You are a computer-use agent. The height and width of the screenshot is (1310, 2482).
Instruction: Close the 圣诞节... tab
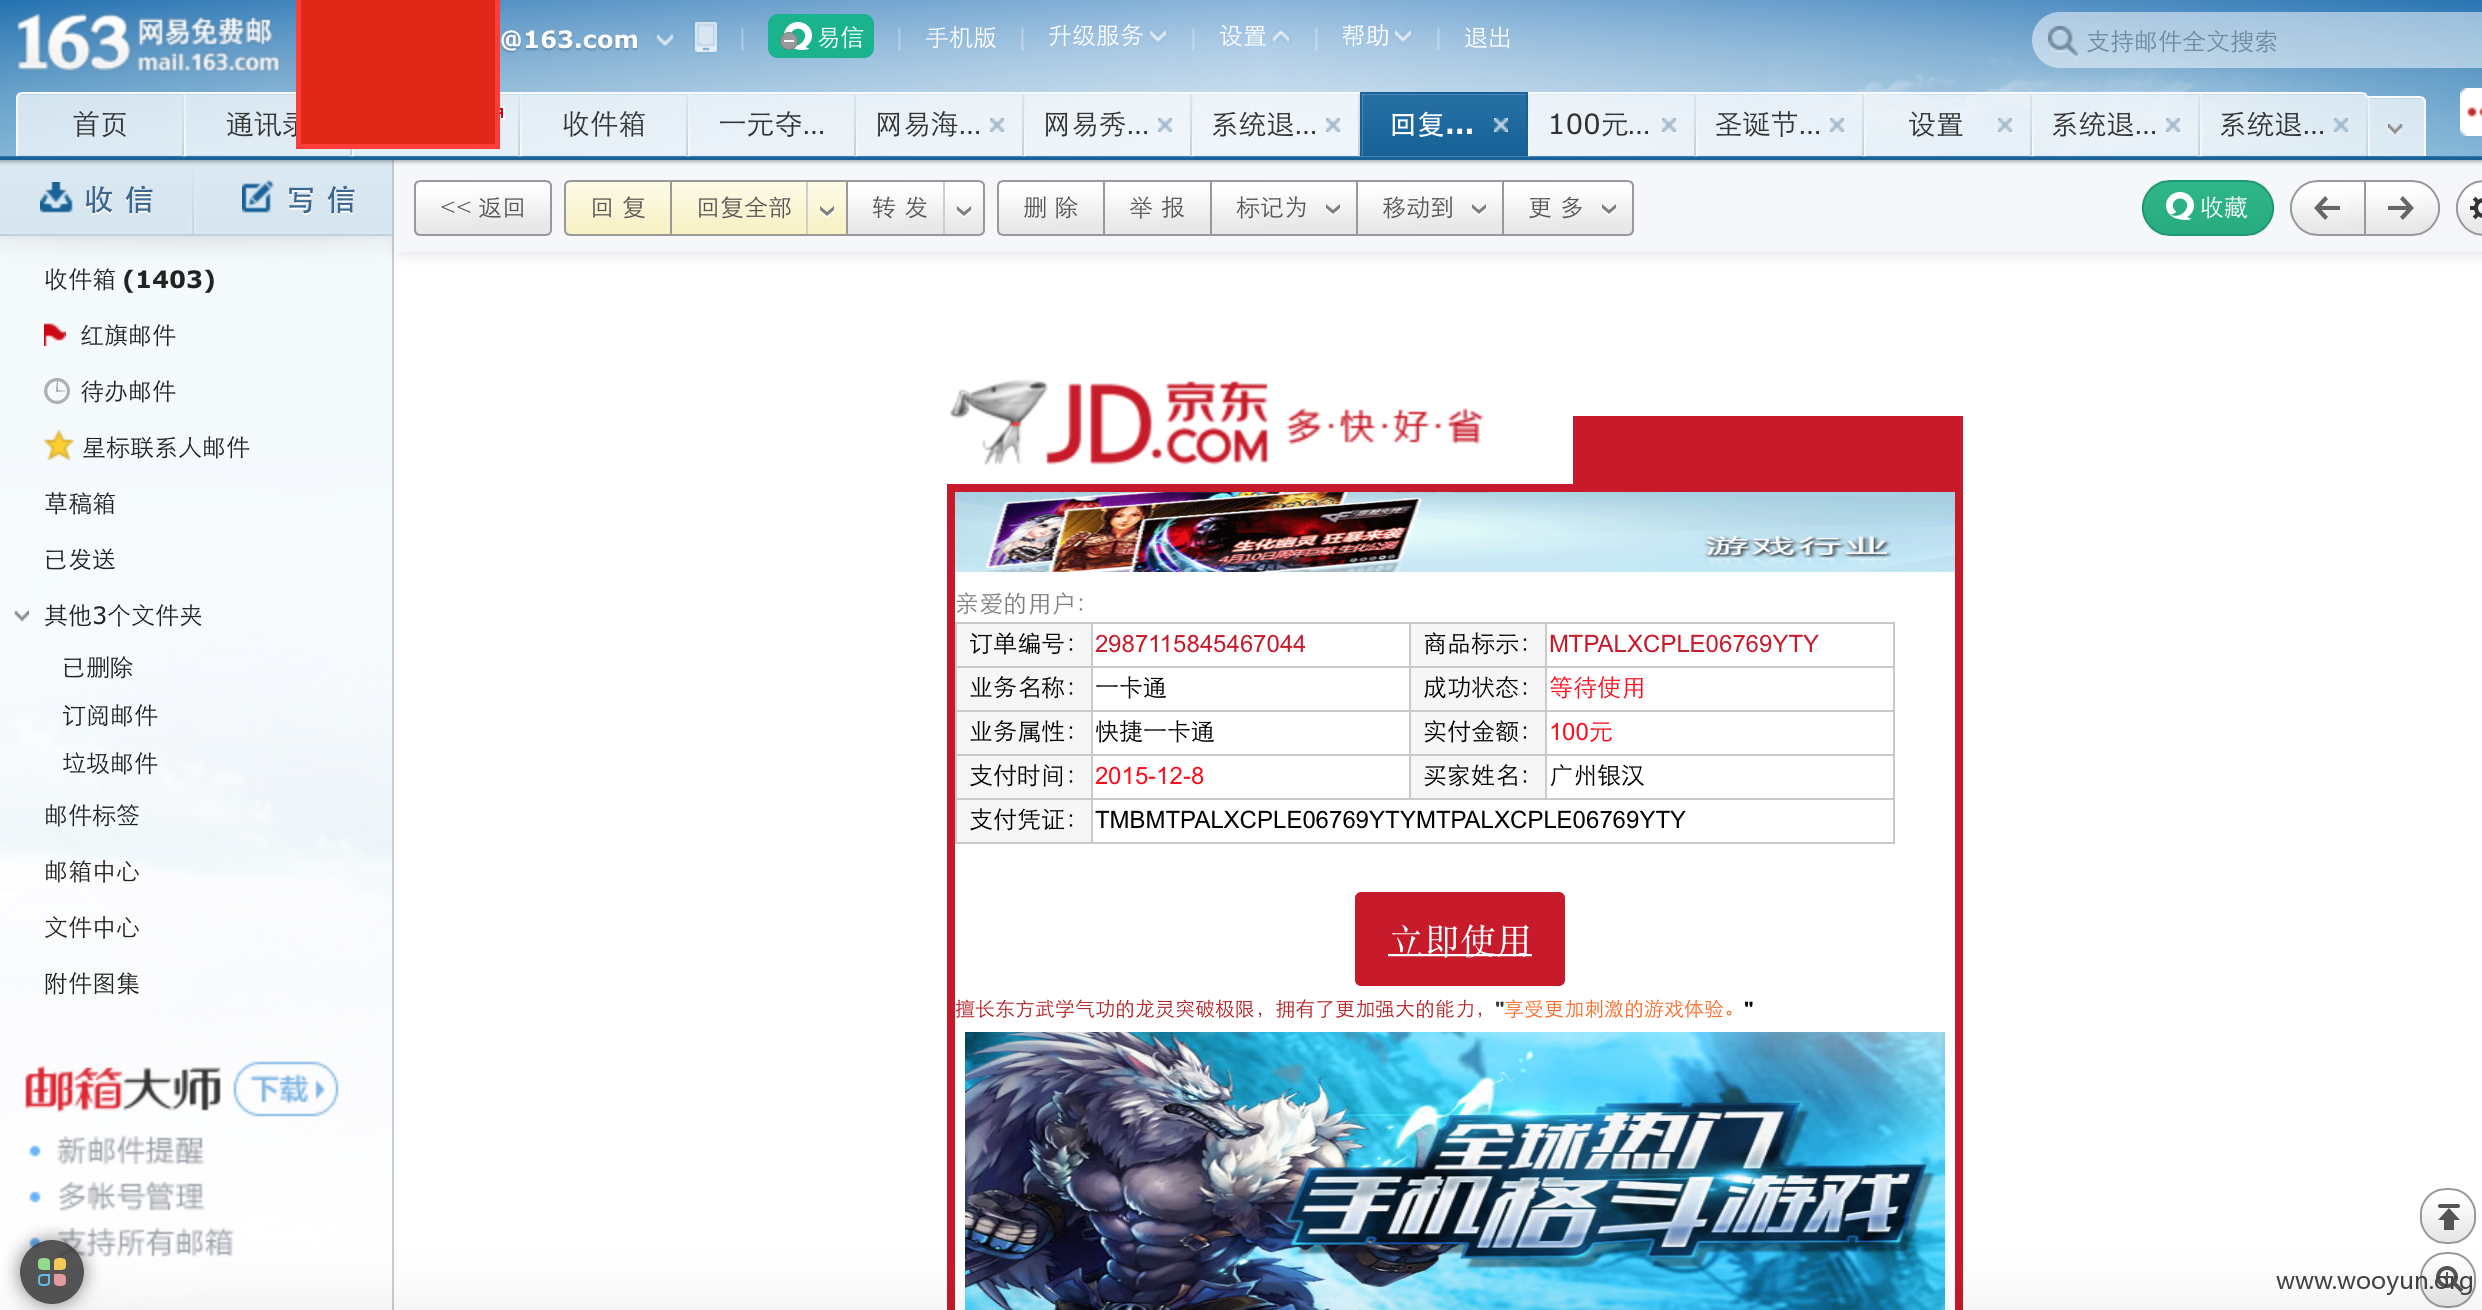coord(1837,125)
